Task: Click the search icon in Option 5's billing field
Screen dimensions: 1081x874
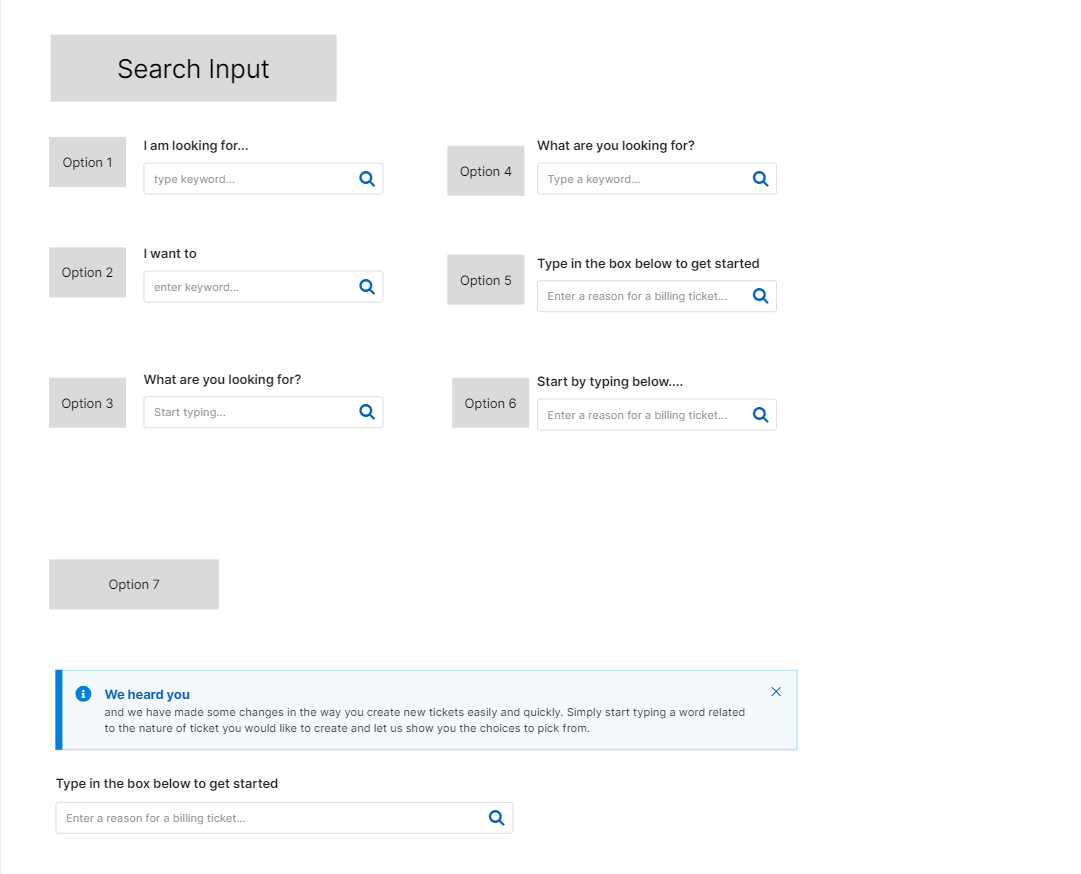Action: (x=761, y=295)
